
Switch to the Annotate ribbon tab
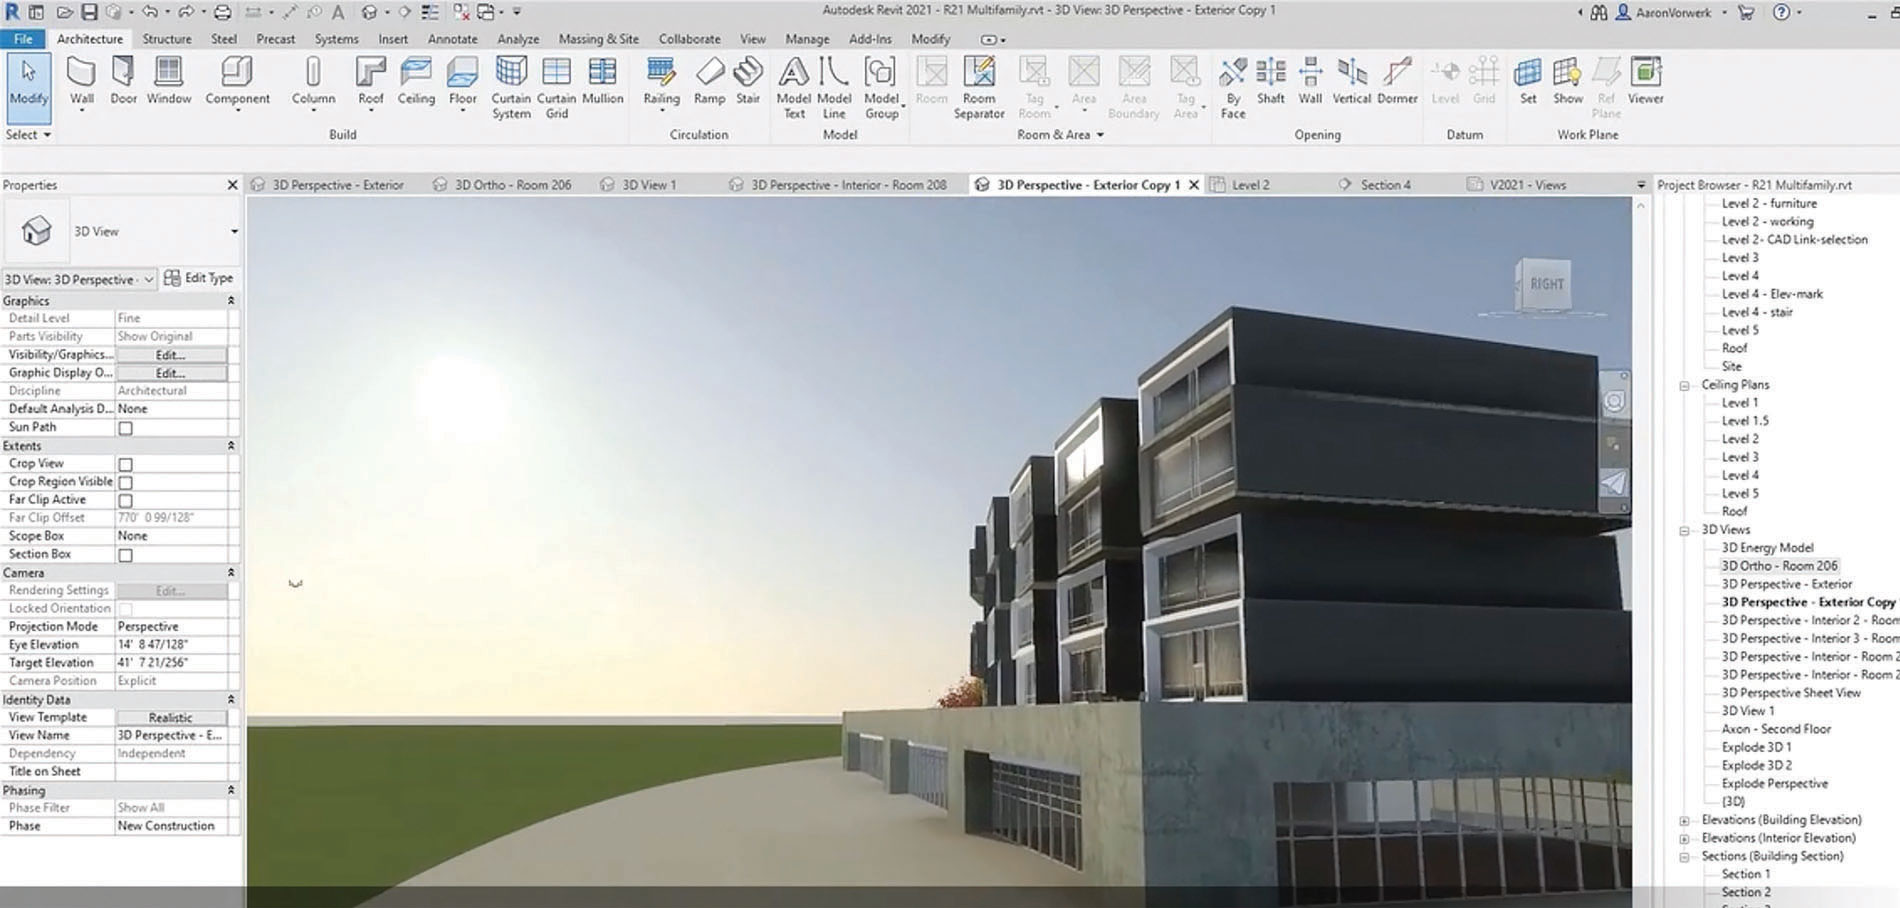tap(452, 39)
